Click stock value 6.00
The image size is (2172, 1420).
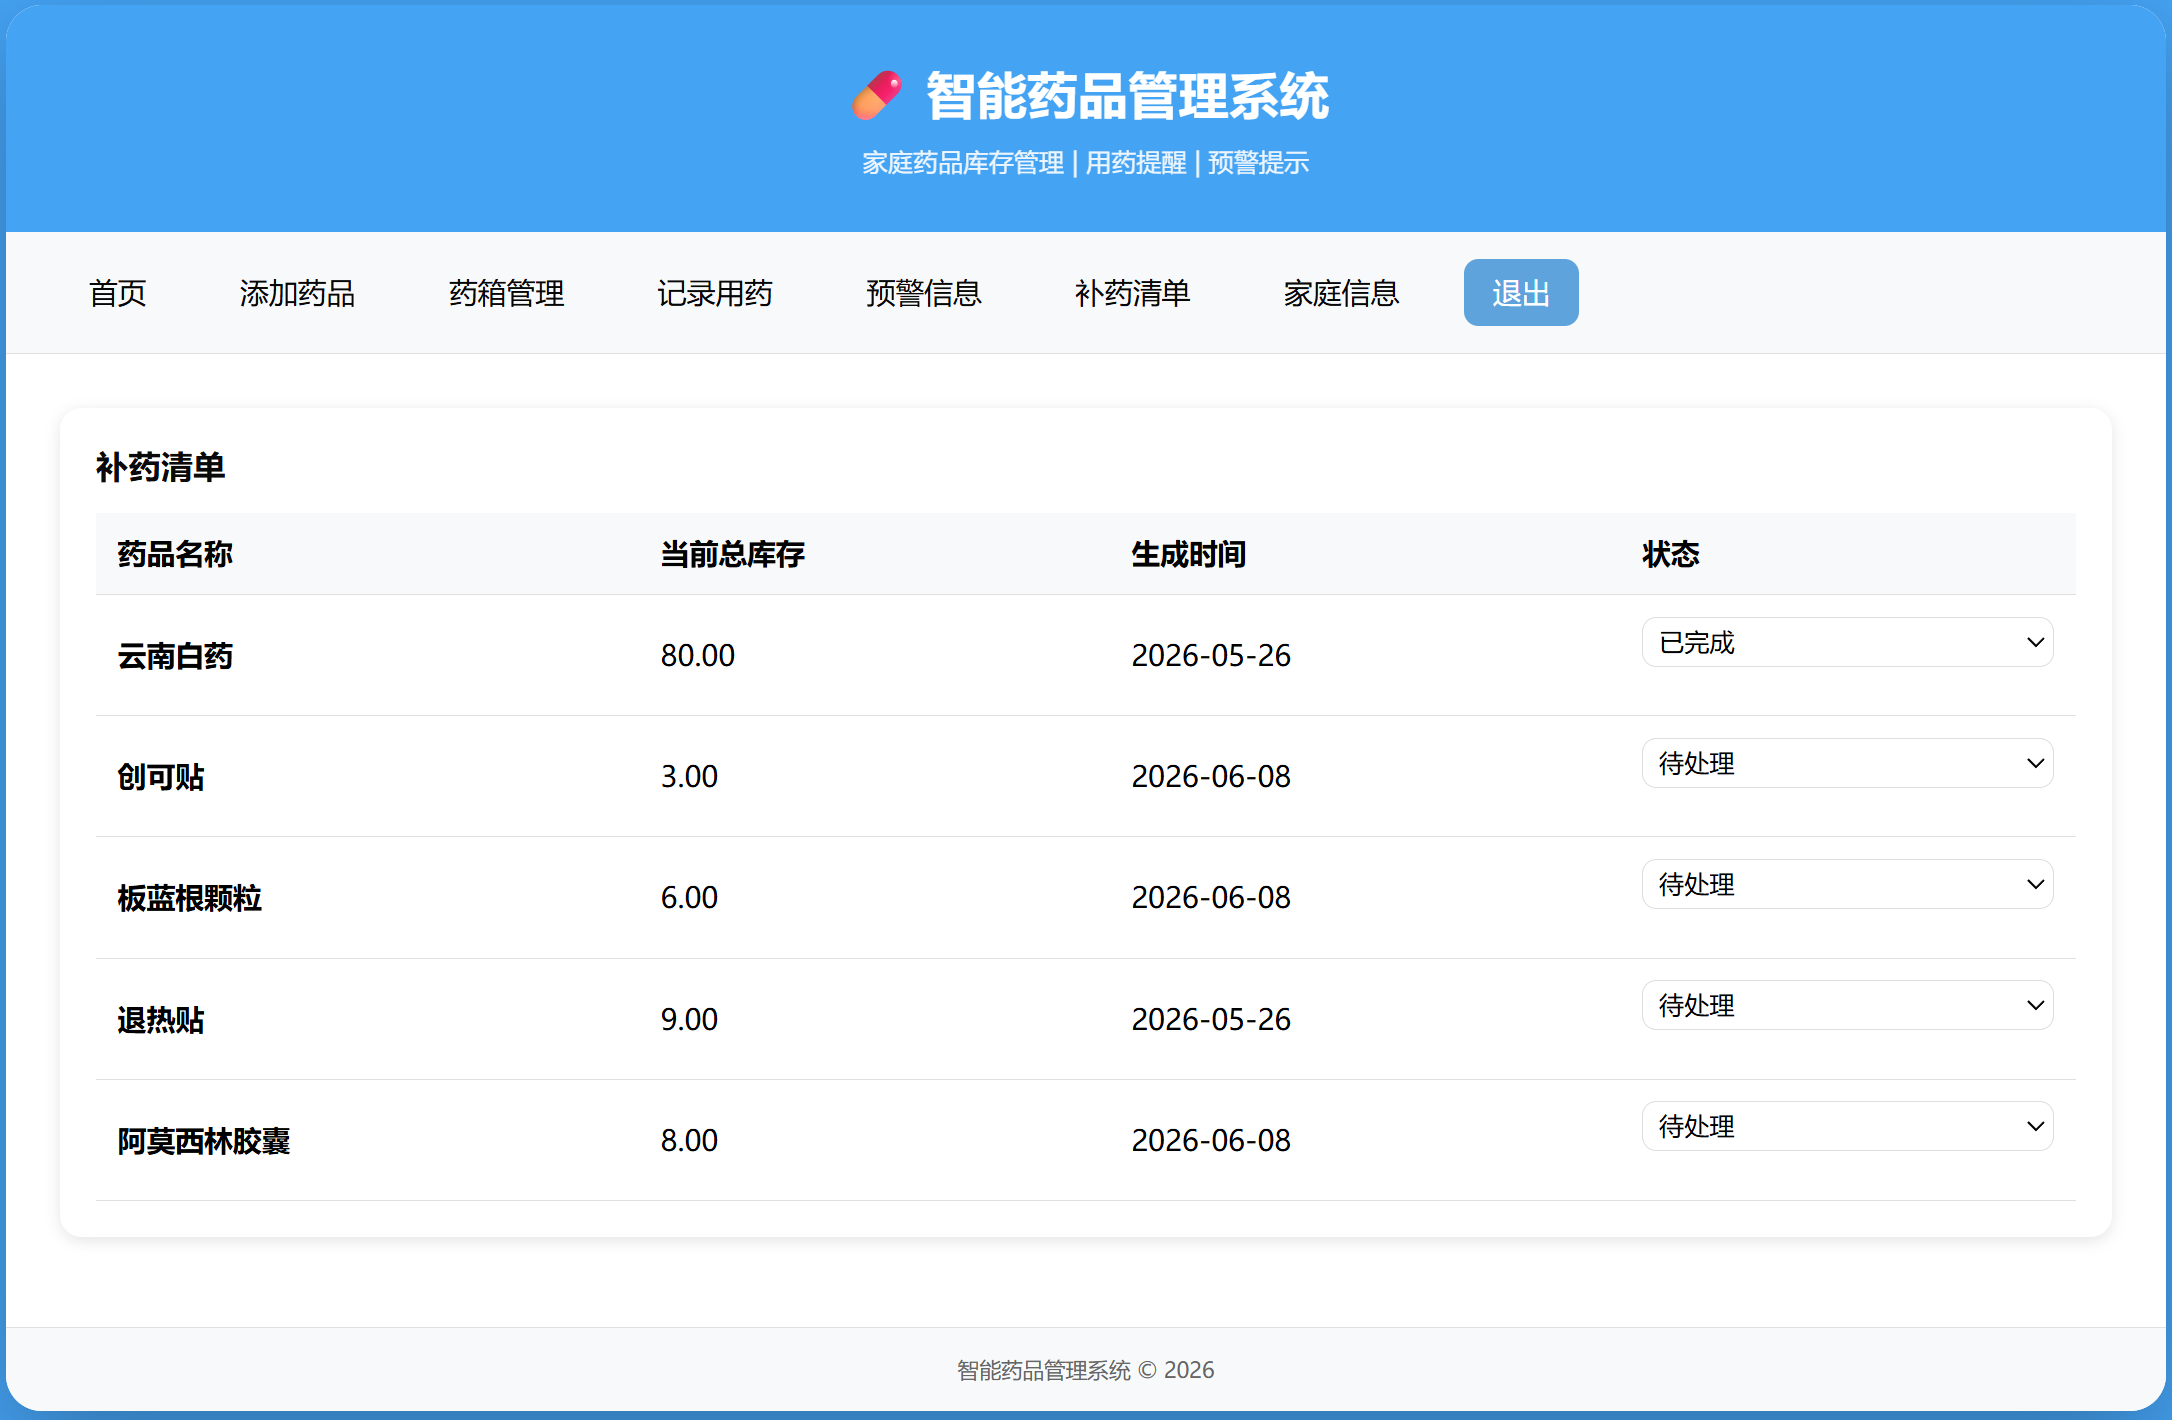pos(689,898)
